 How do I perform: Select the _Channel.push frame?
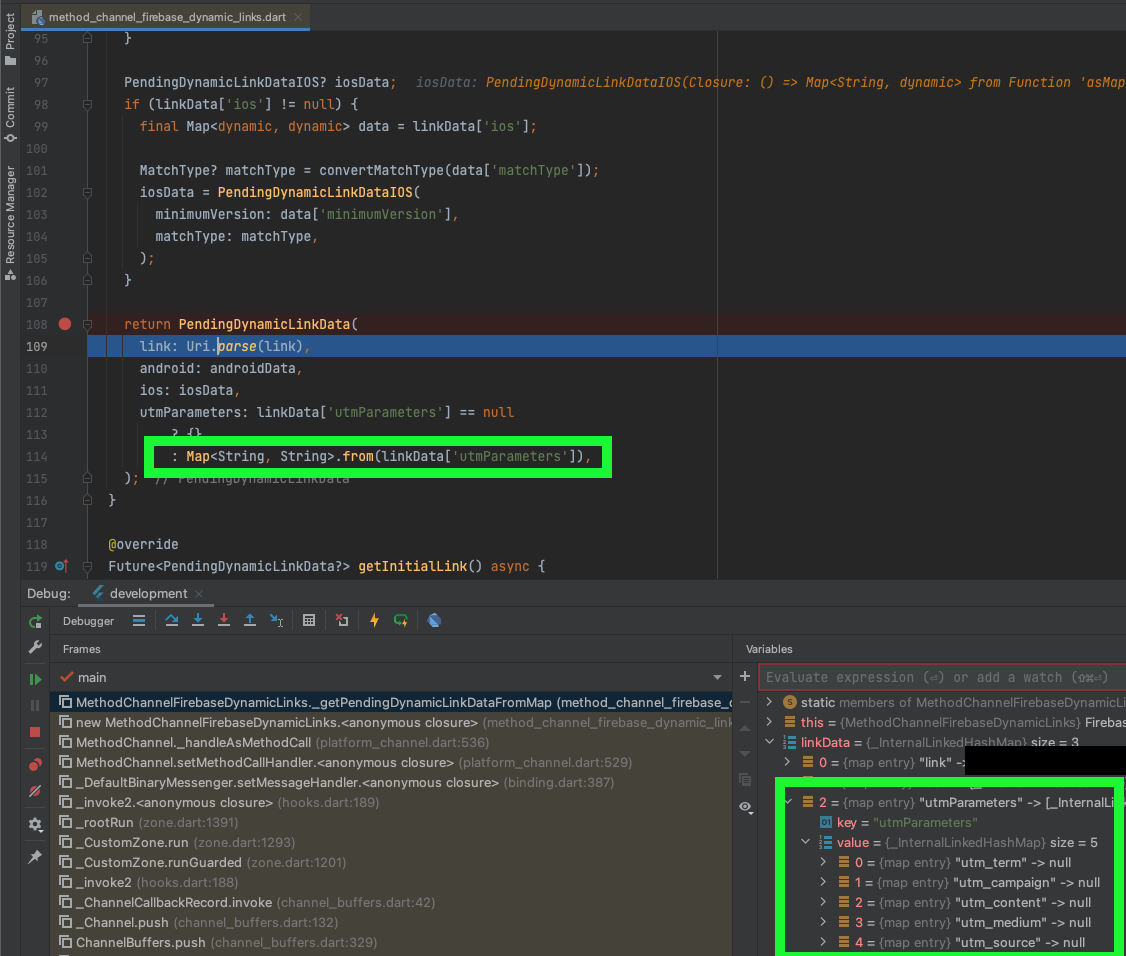(392, 923)
